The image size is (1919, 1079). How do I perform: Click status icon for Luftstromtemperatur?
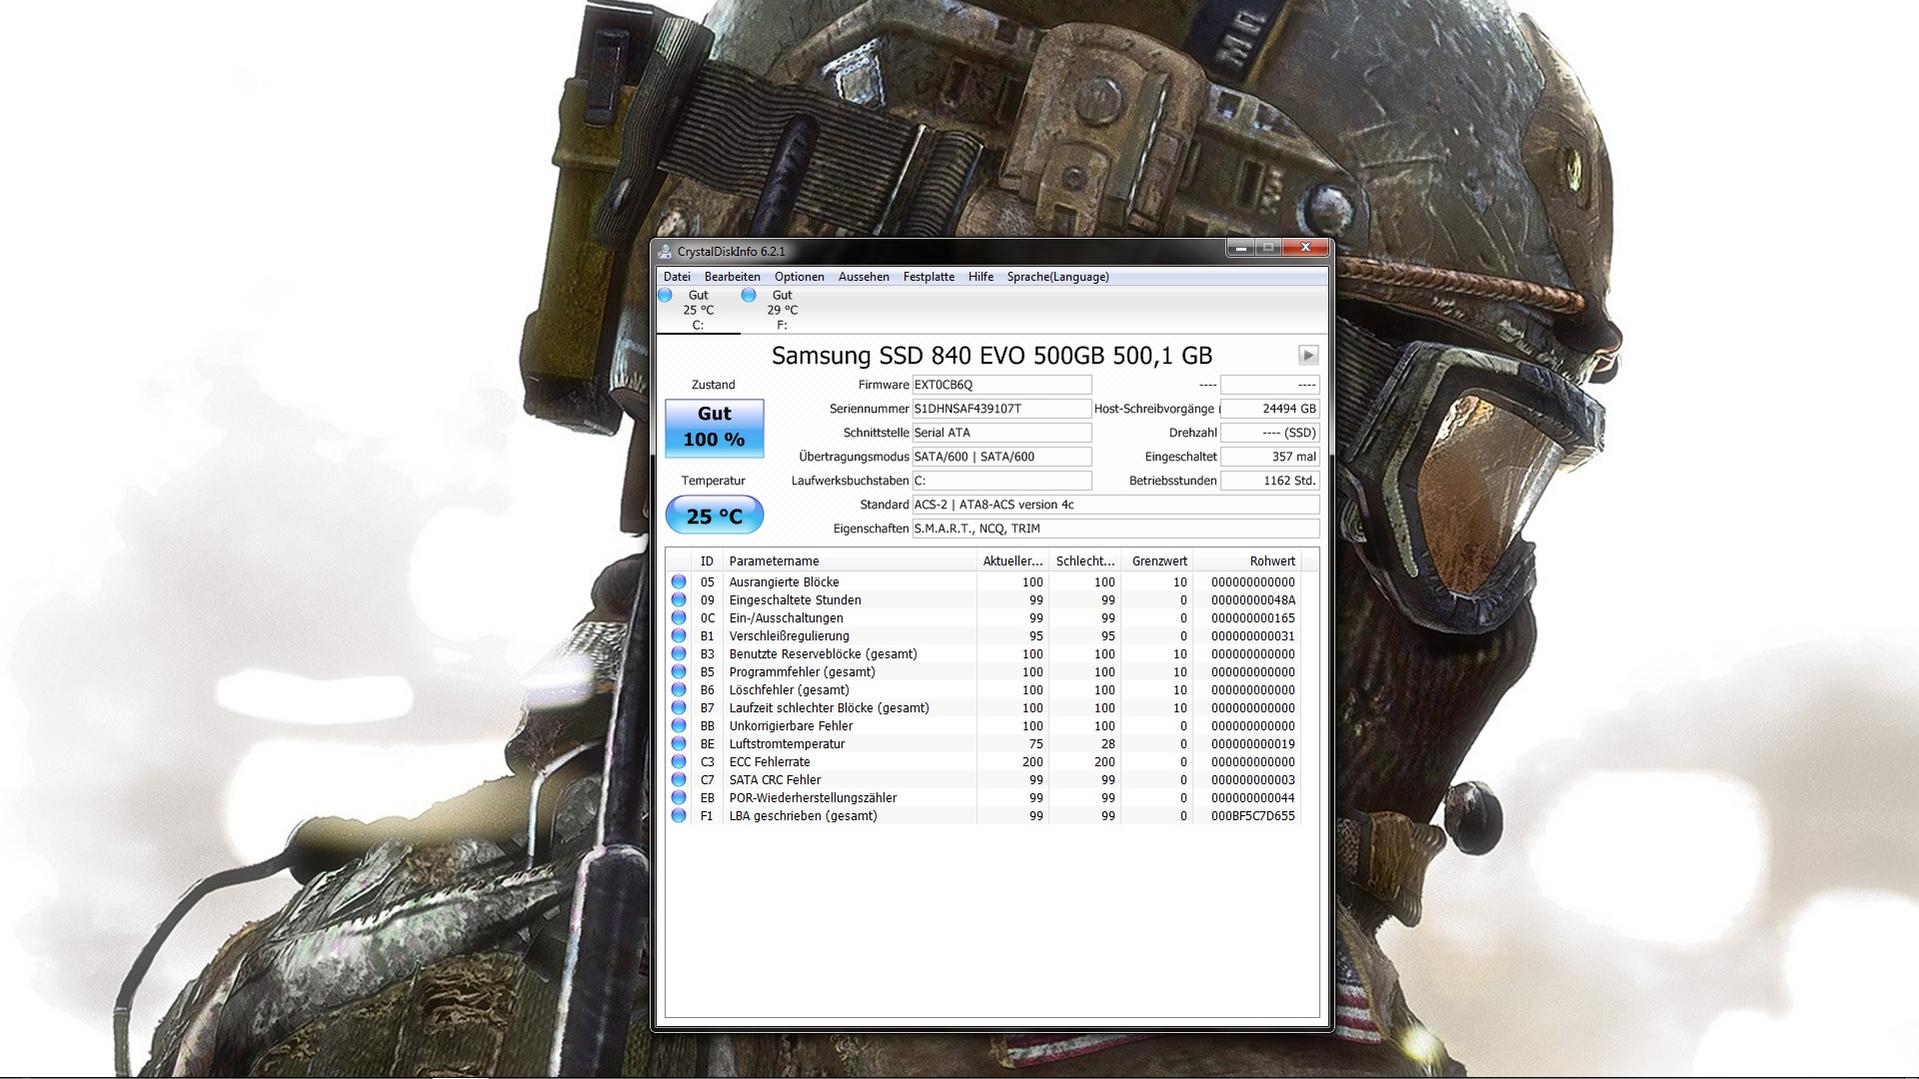coord(679,744)
